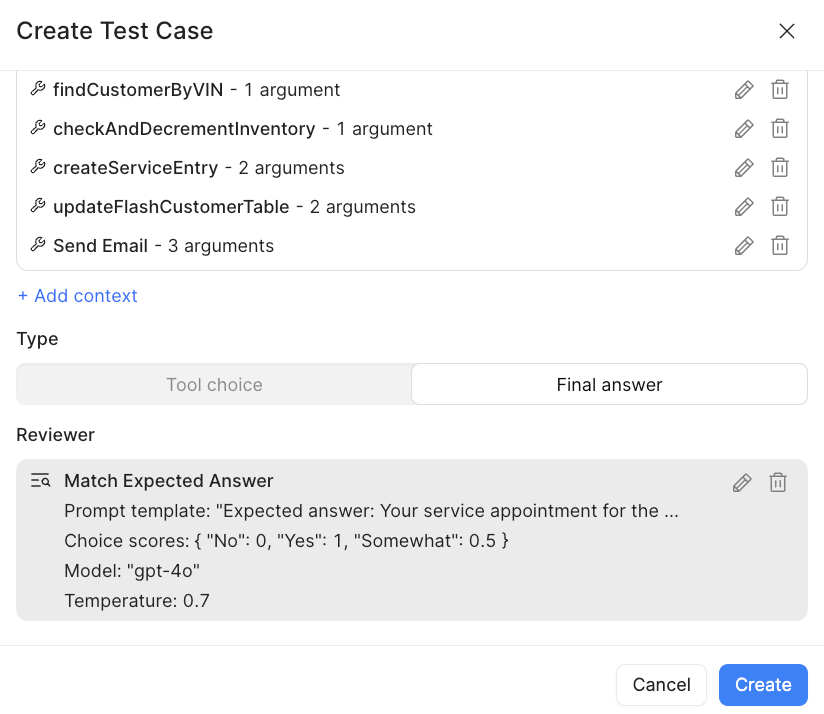Delete the createServiceEntry tool call

(x=780, y=168)
